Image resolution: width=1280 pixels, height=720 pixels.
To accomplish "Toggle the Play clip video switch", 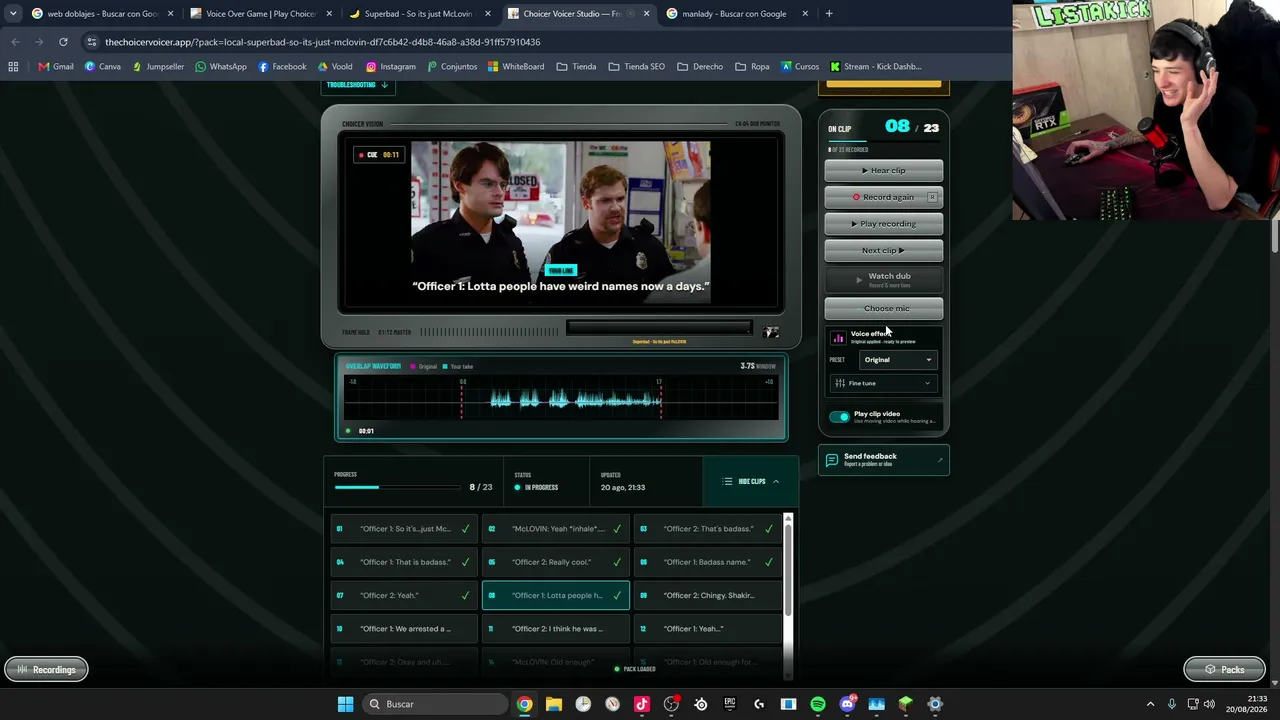I will click(839, 417).
